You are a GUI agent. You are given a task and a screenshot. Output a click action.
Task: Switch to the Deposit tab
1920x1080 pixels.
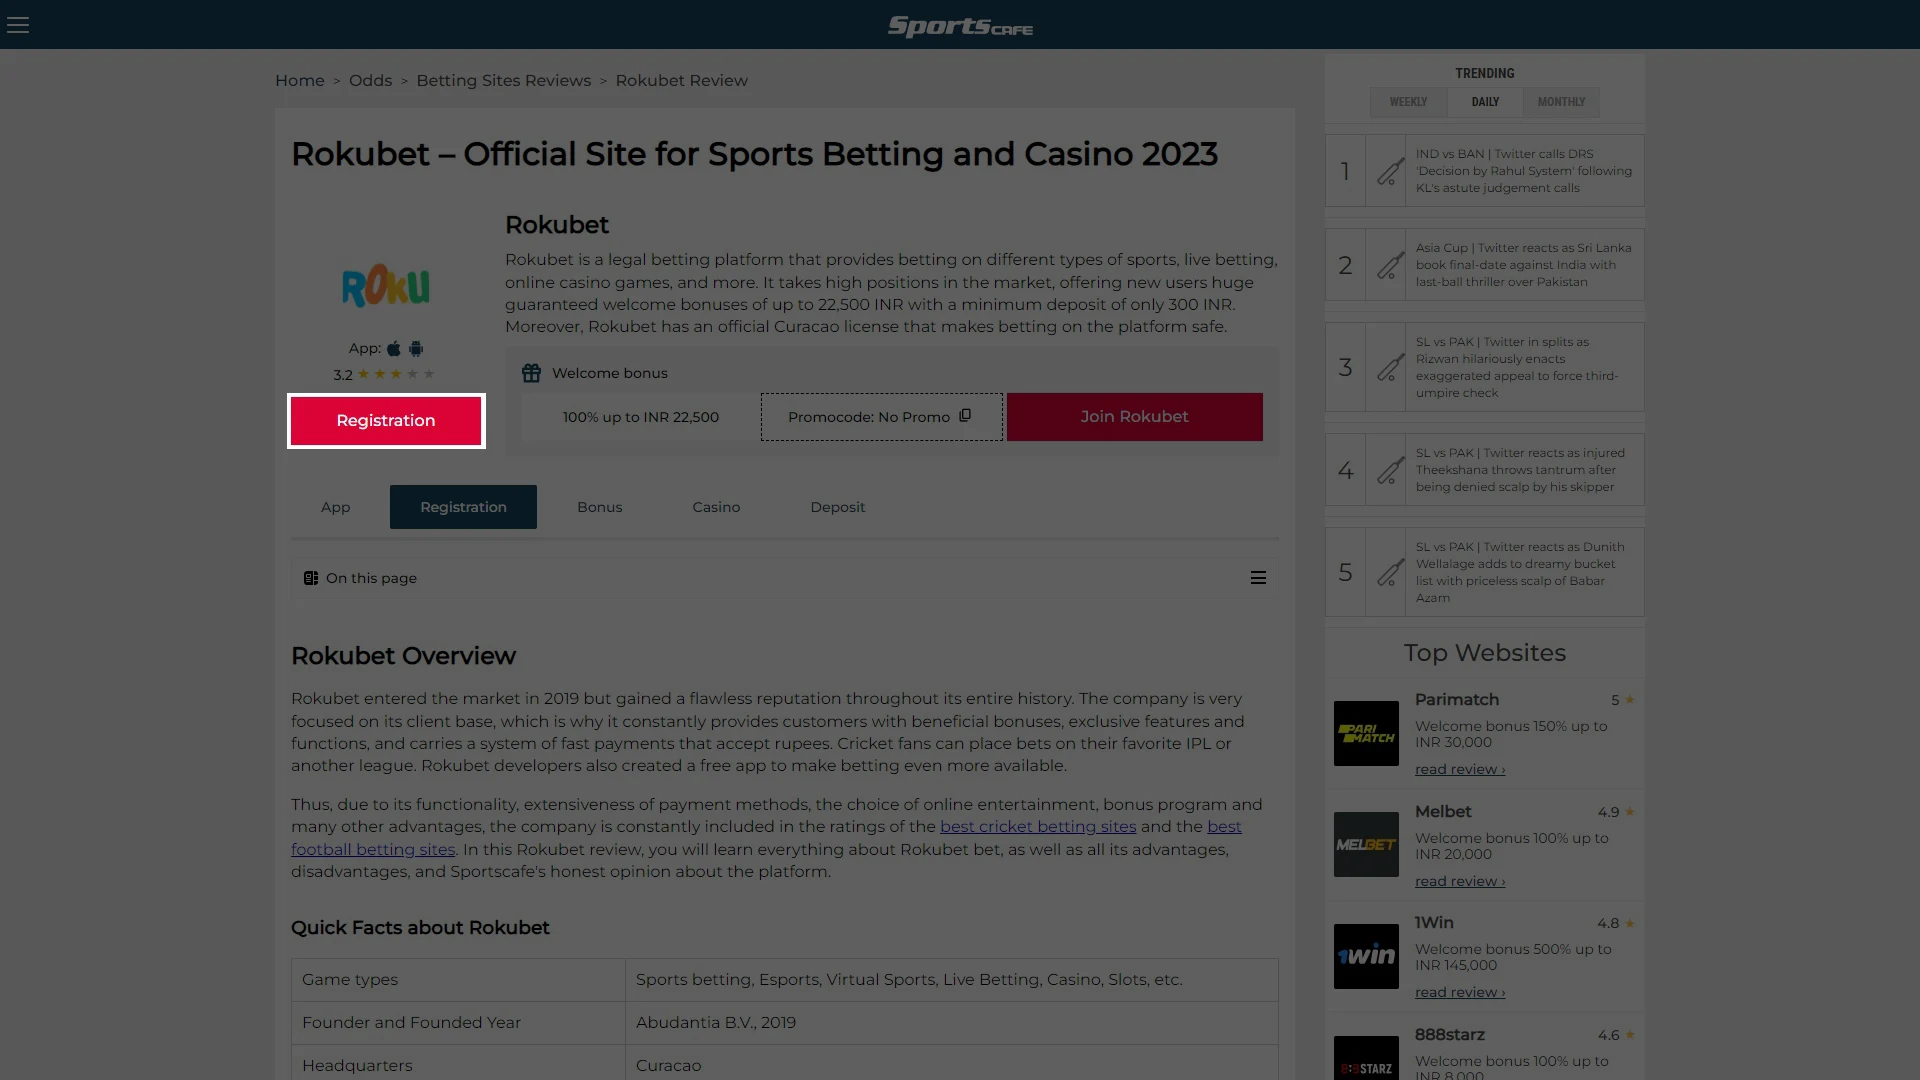pos(837,507)
